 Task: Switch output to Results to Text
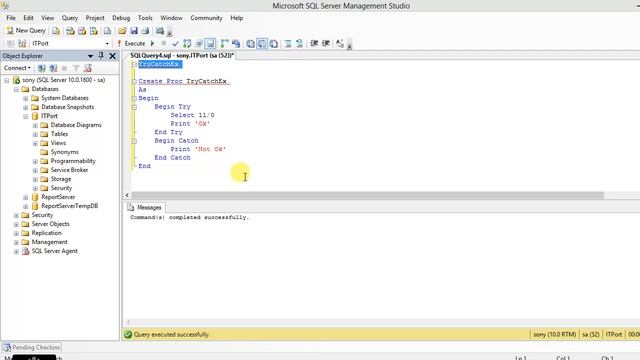click(250, 43)
